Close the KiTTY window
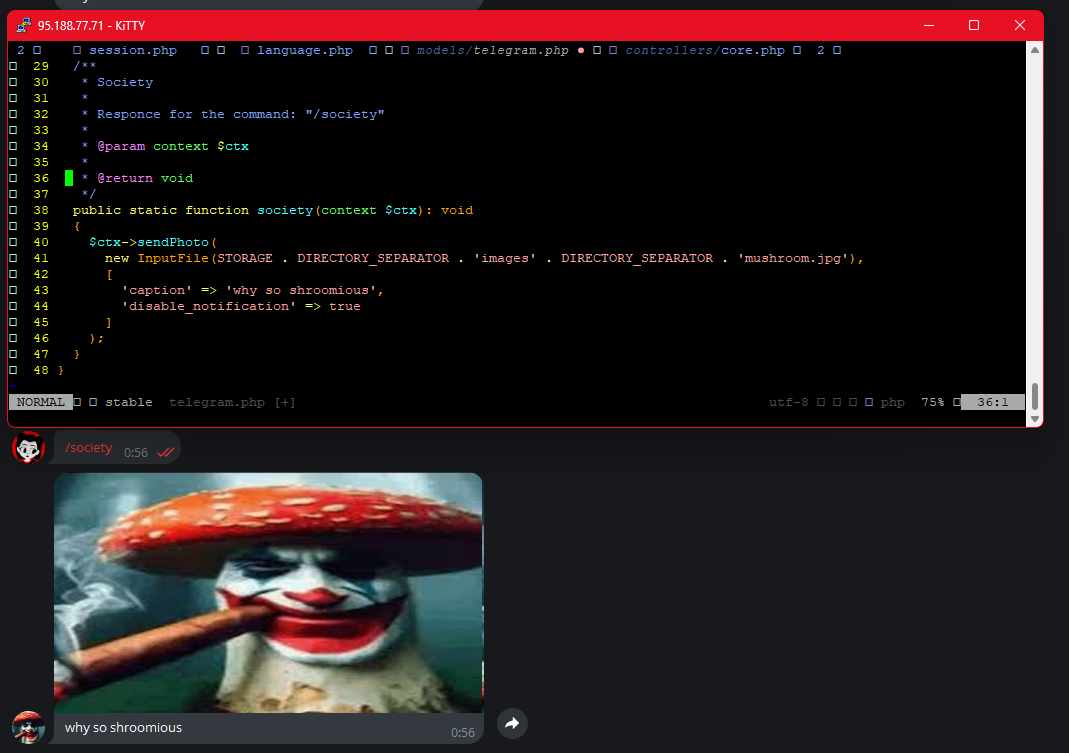The height and width of the screenshot is (753, 1069). pos(1019,25)
